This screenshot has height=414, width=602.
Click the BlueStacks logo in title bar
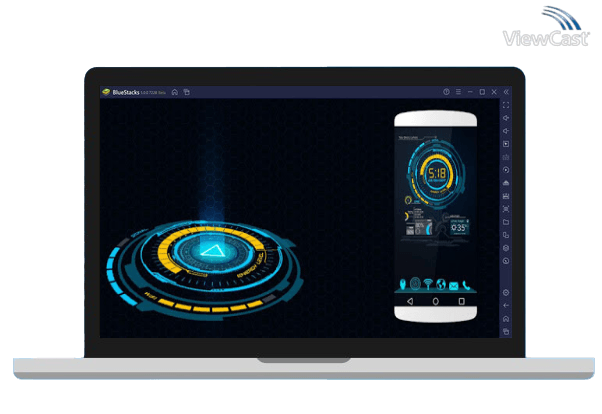106,92
